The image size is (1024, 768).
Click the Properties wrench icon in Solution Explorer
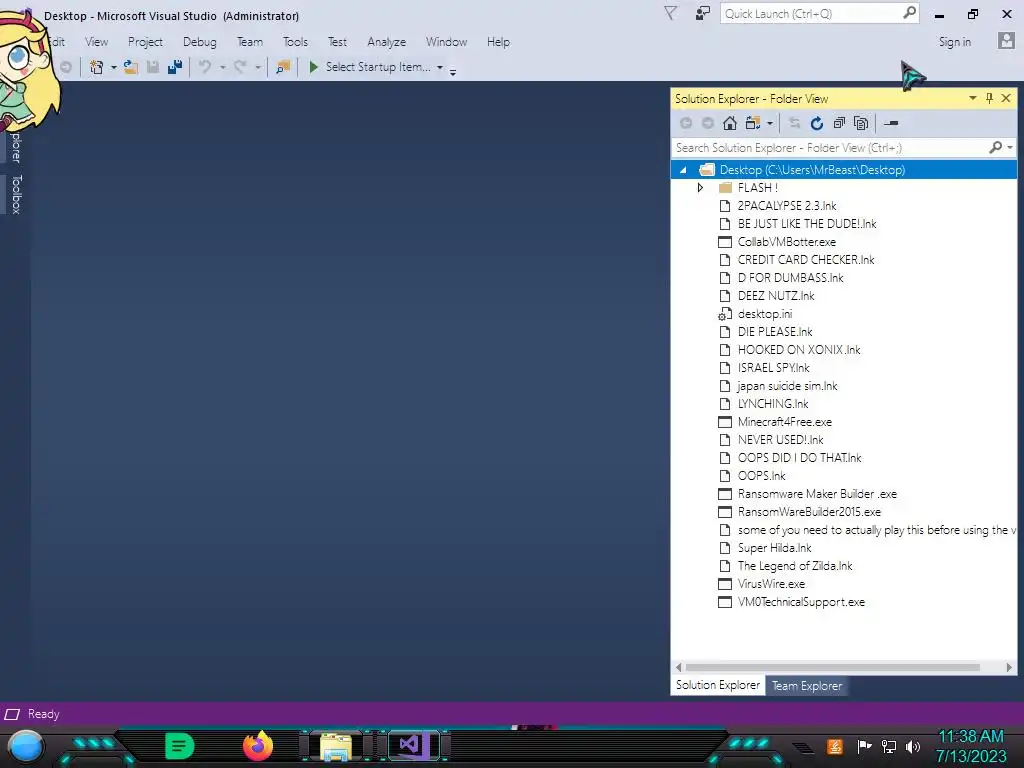(891, 123)
